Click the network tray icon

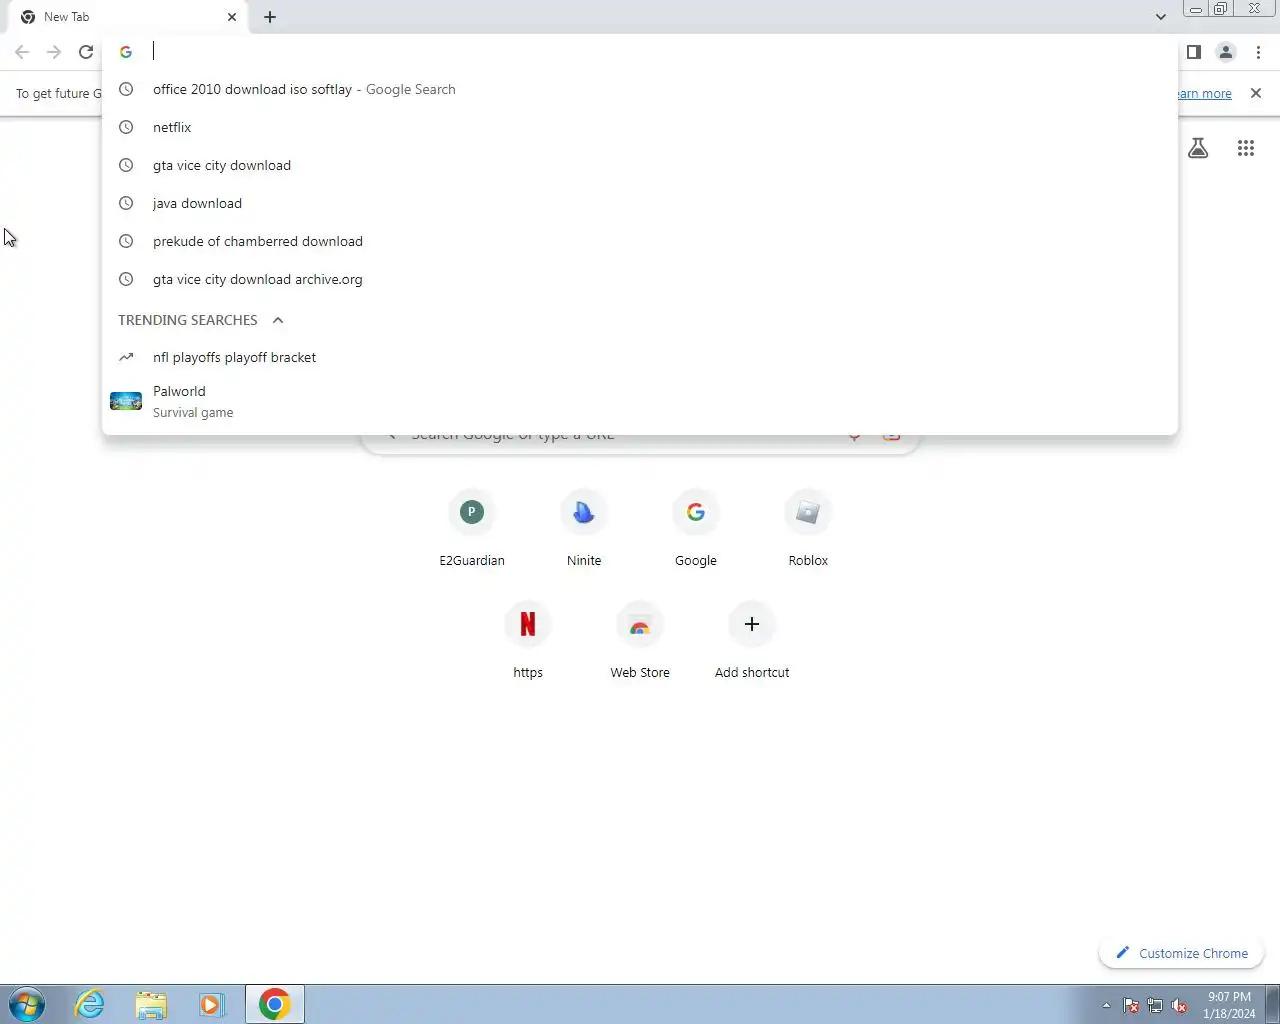coord(1155,1005)
